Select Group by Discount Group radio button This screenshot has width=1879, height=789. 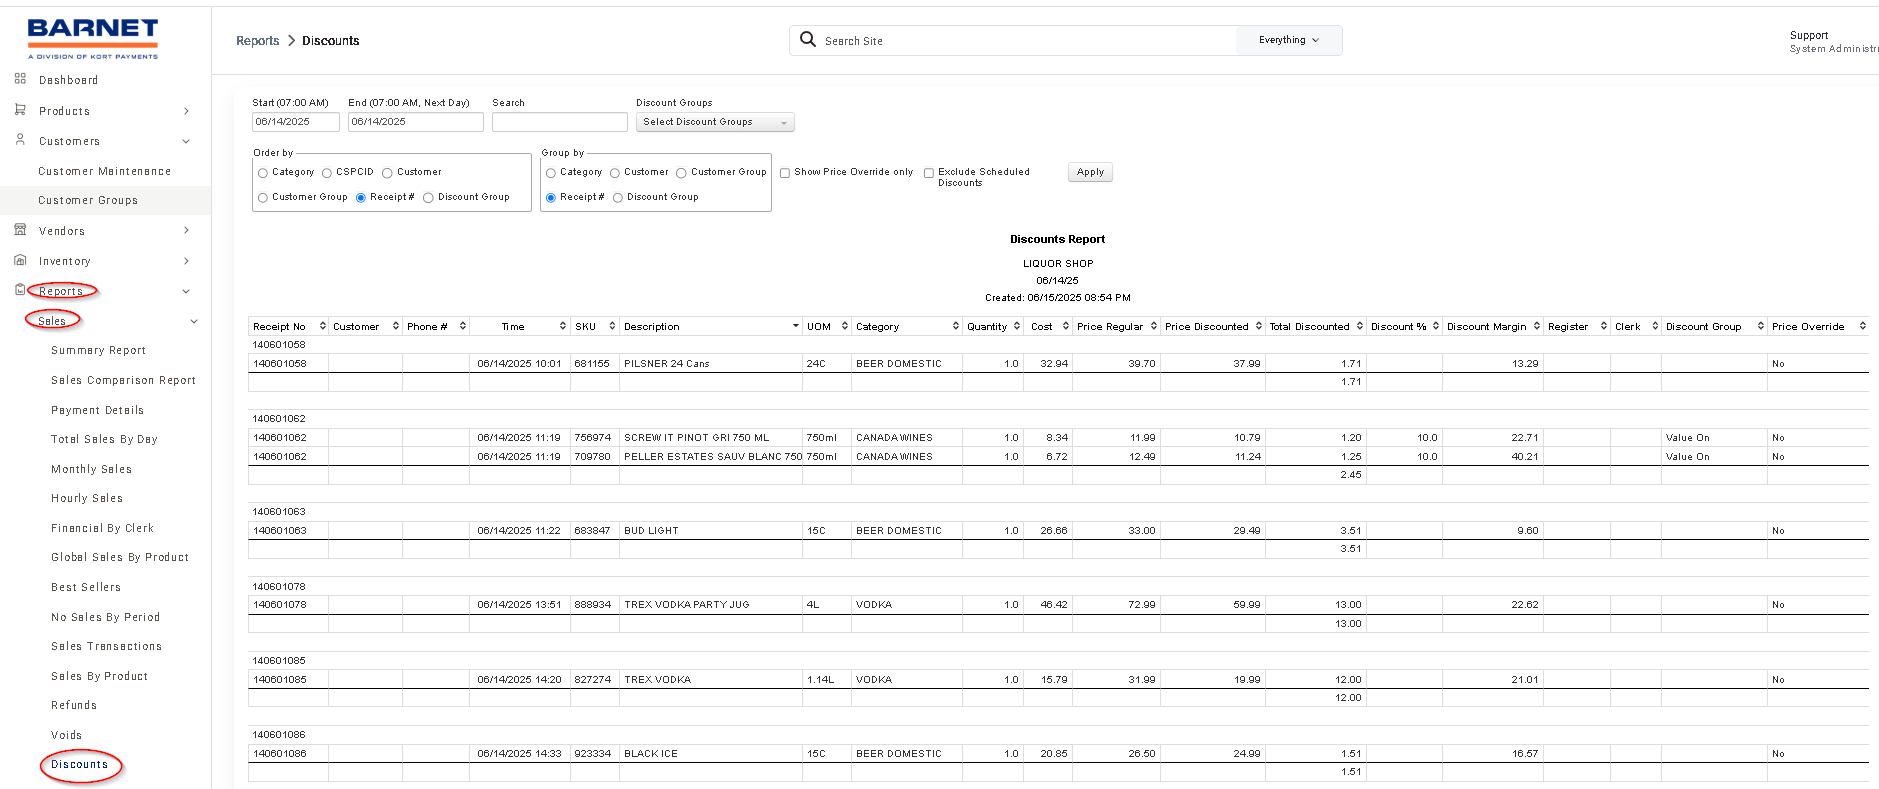(x=618, y=198)
